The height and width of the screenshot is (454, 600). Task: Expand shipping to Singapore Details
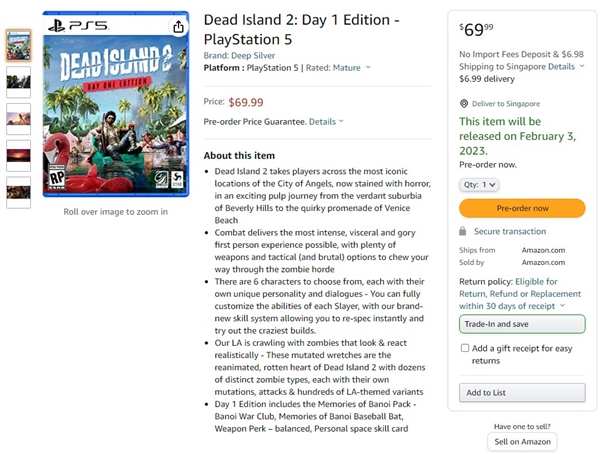(566, 67)
